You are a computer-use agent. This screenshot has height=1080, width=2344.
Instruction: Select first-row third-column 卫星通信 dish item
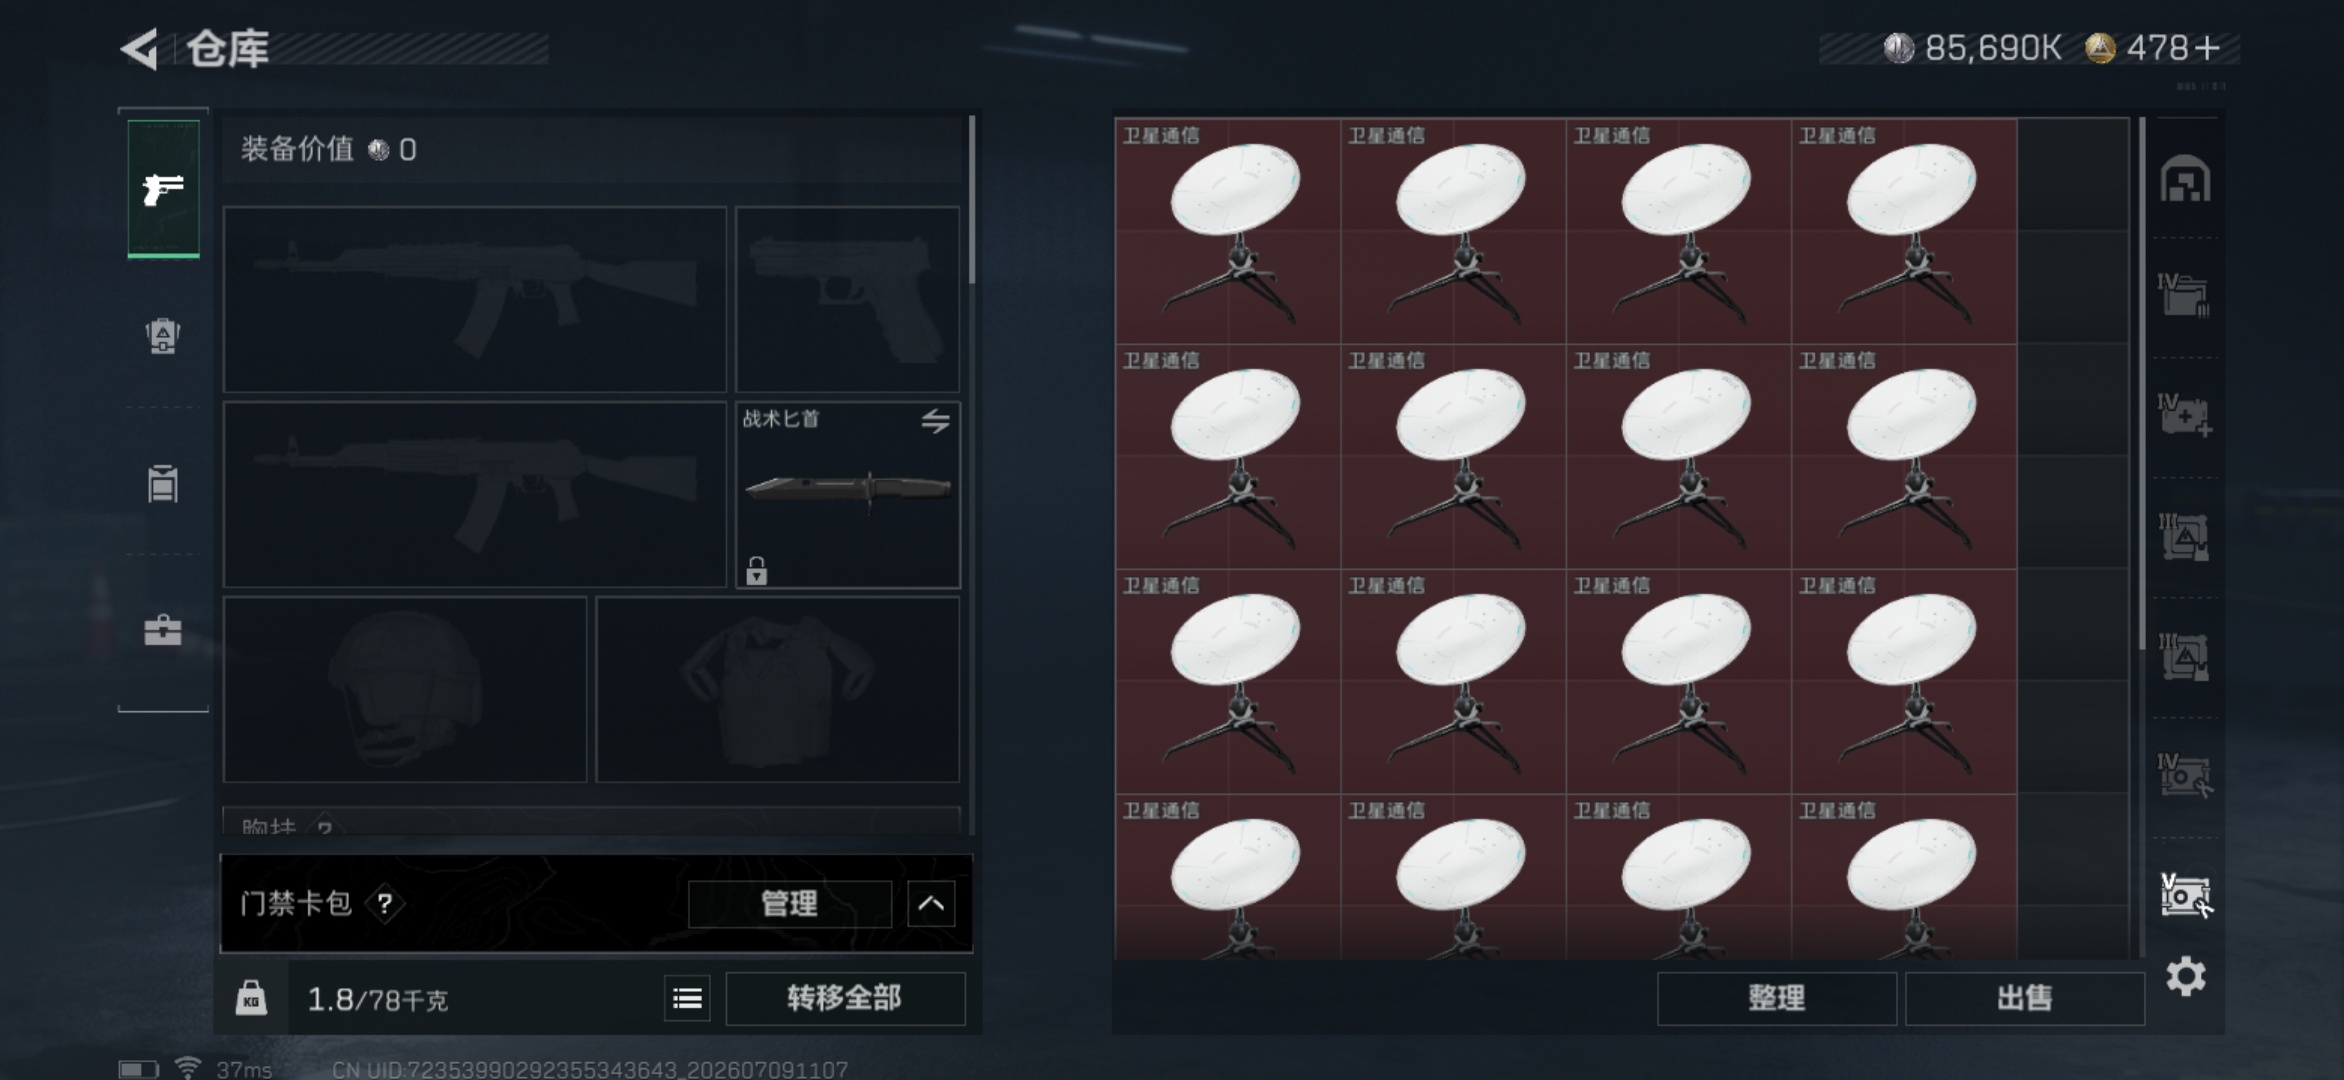[x=1679, y=231]
